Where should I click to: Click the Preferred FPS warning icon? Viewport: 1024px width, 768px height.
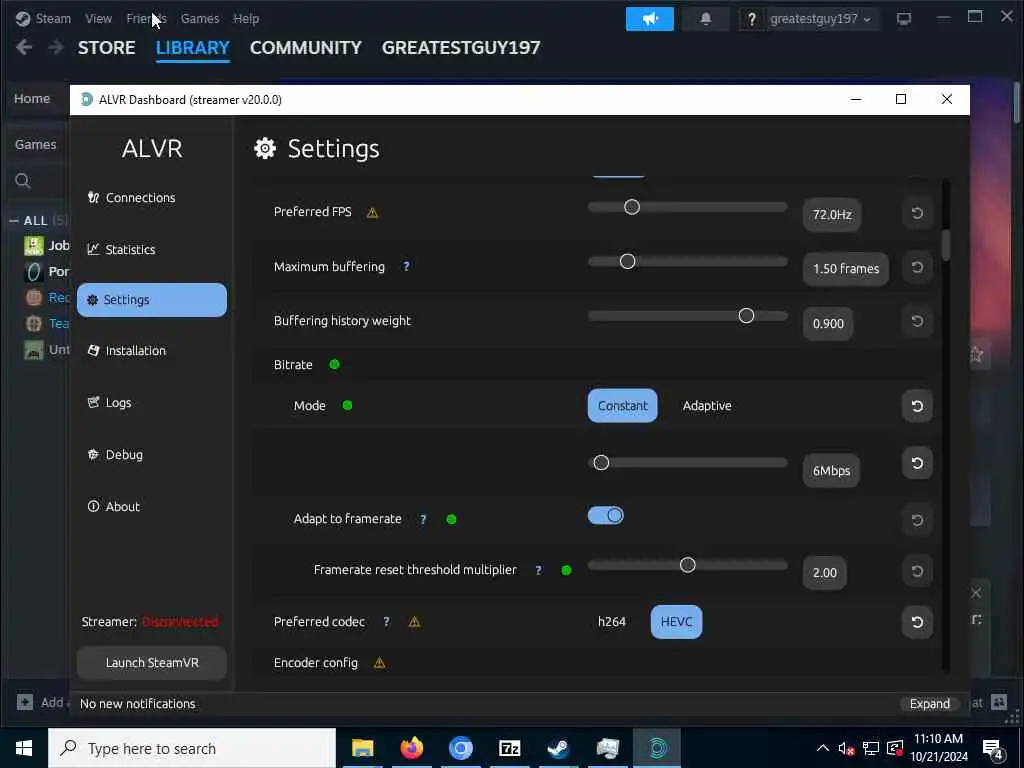[372, 212]
